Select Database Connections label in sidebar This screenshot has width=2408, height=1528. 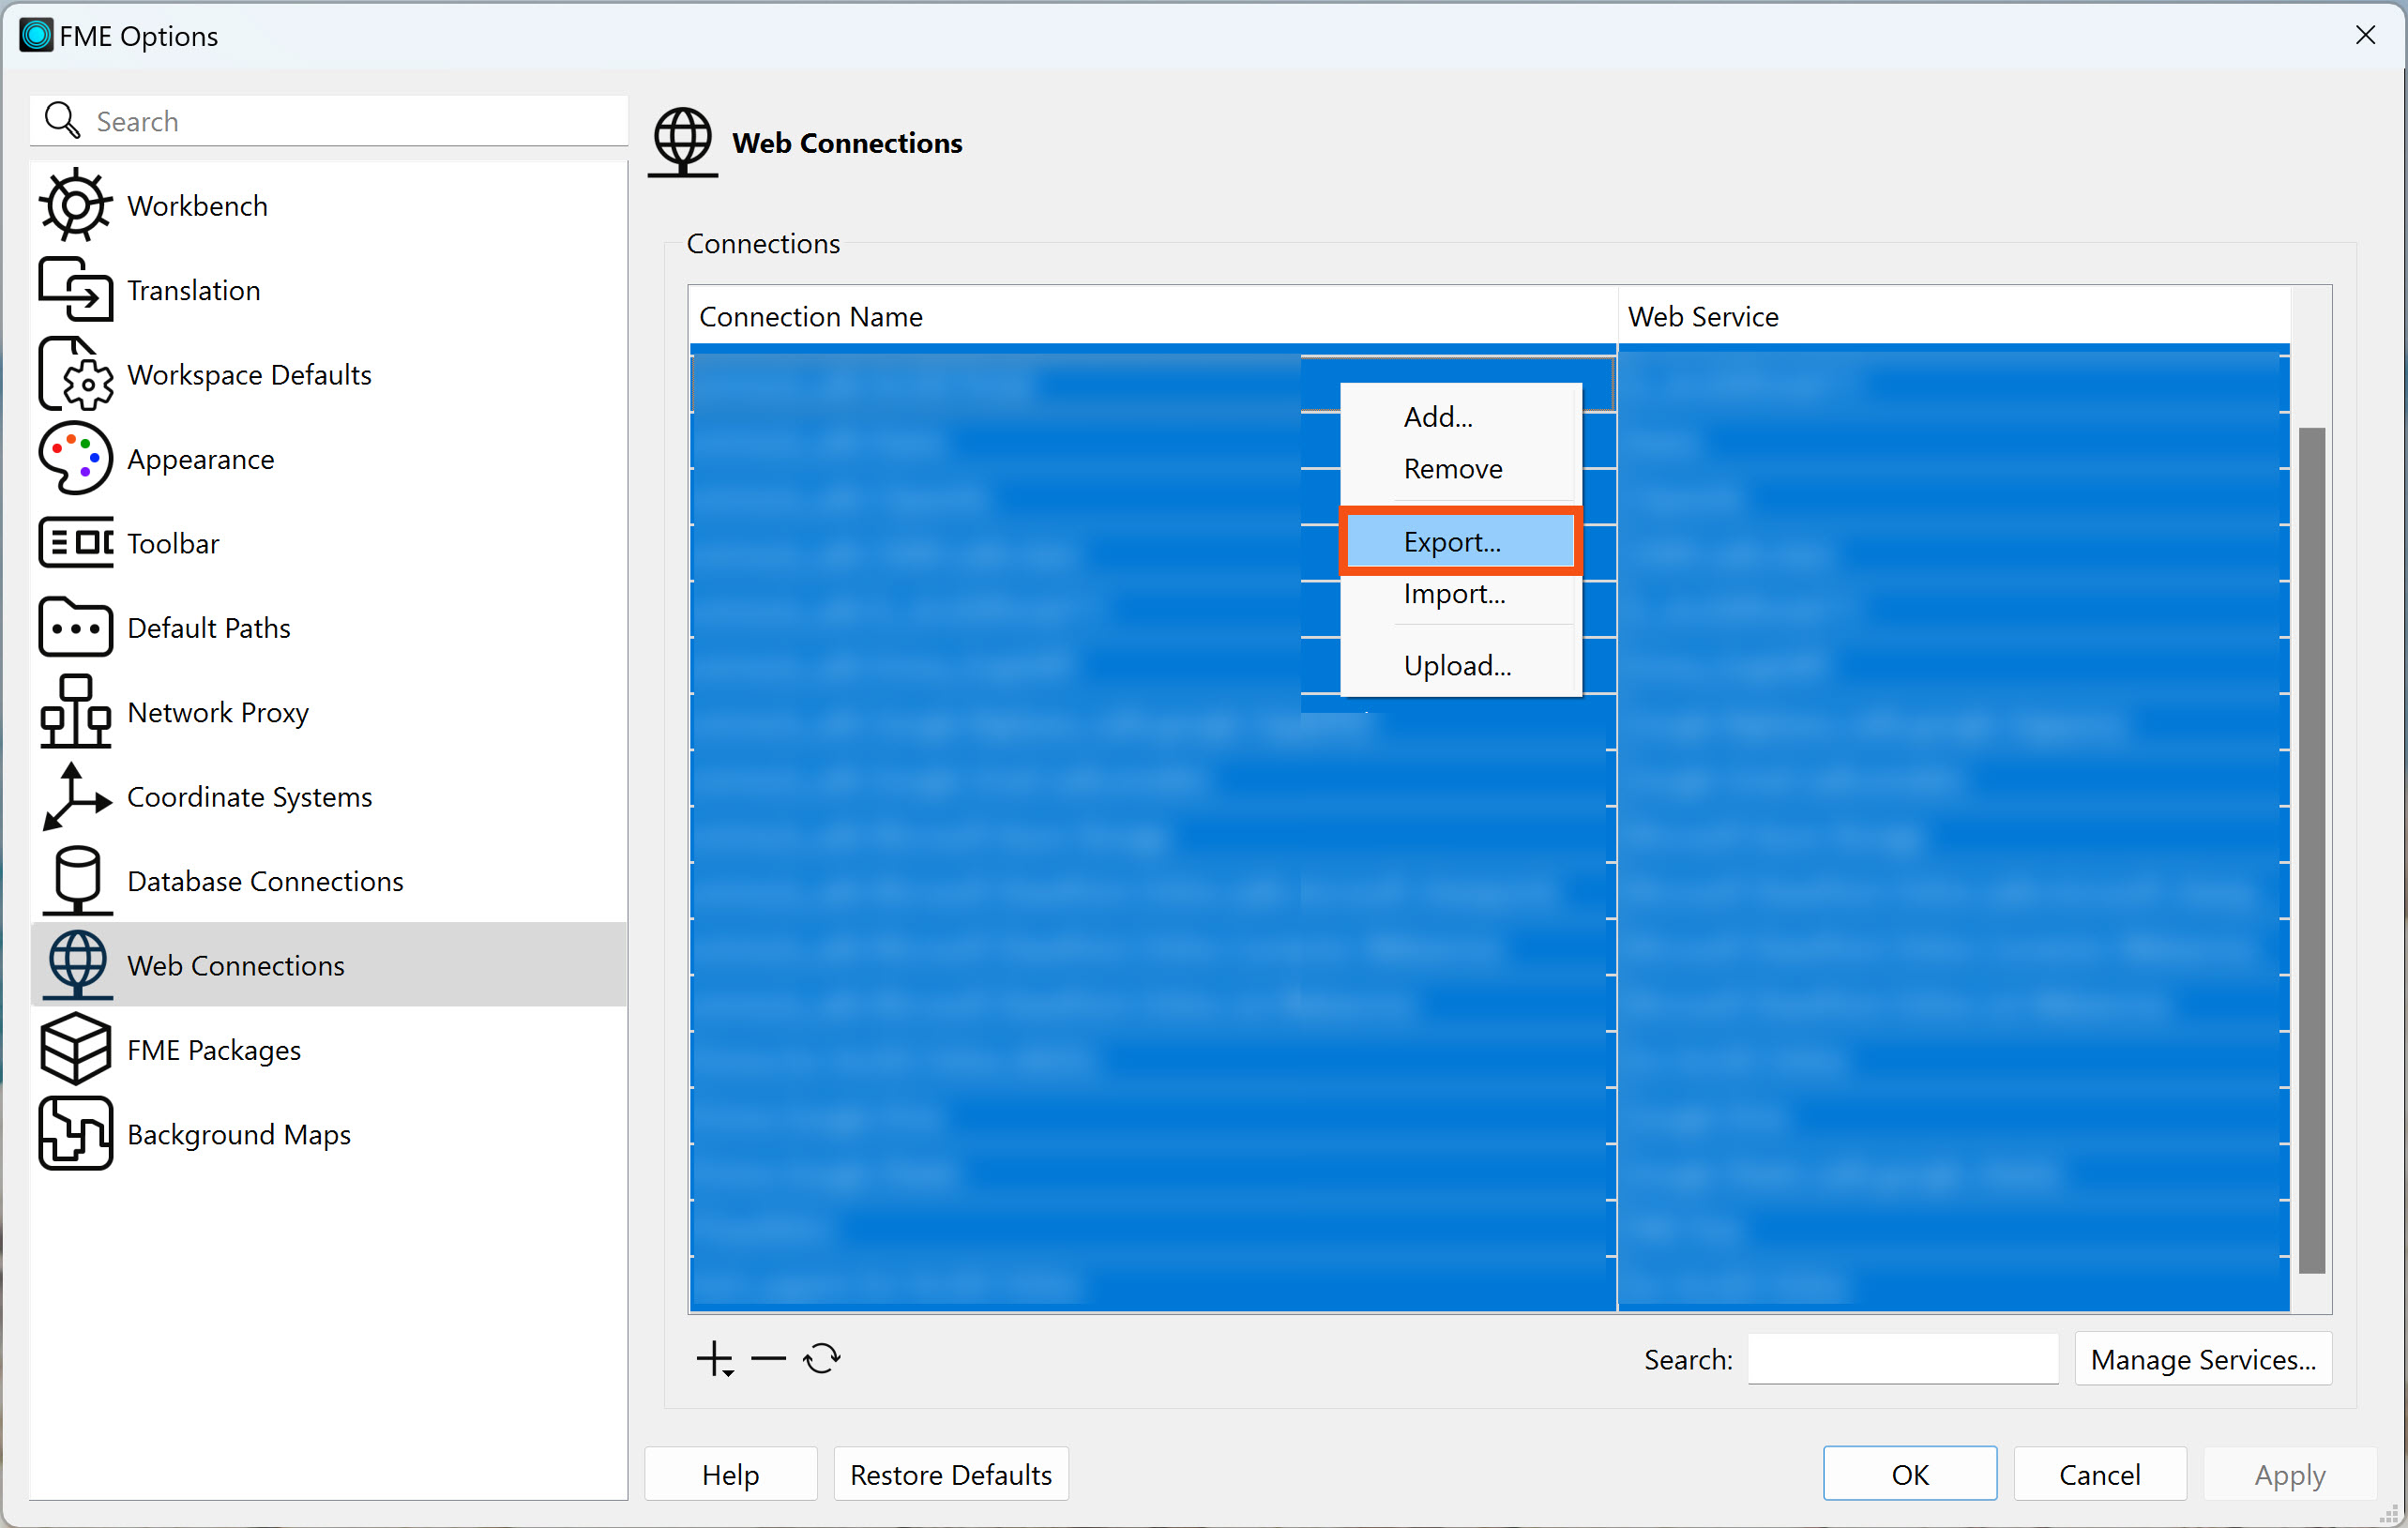click(266, 881)
